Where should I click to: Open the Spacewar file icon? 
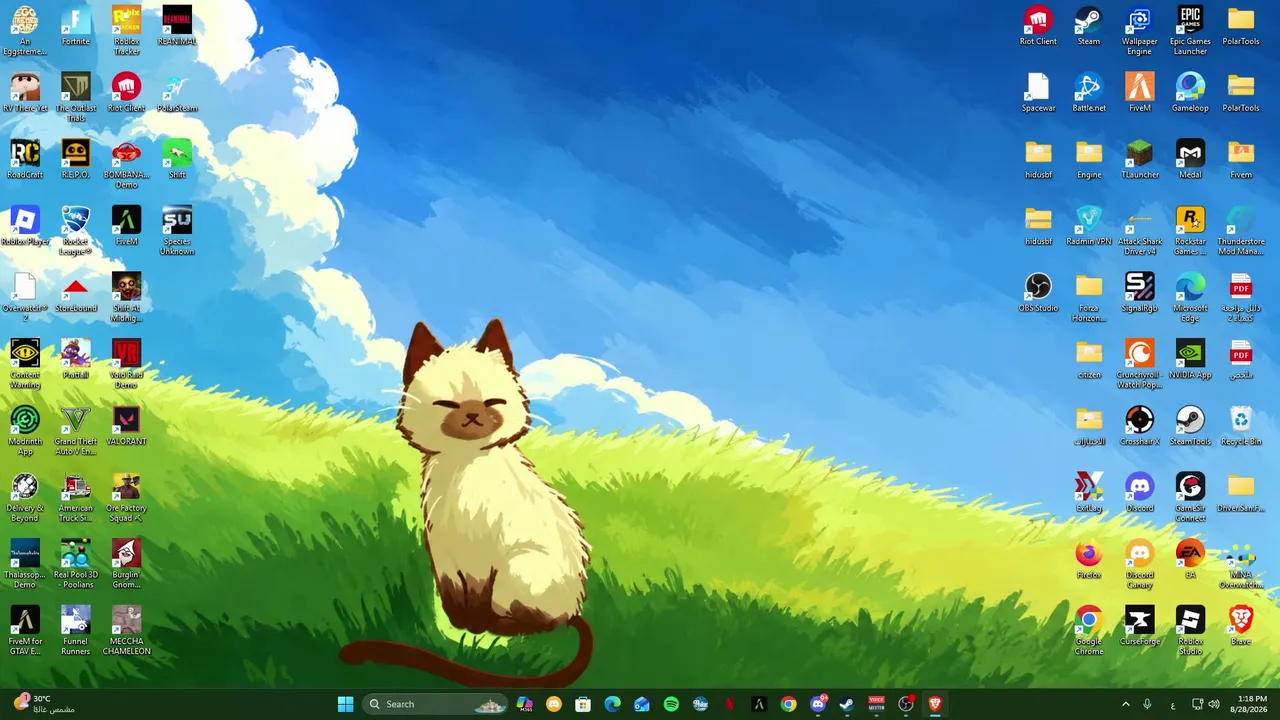pos(1038,92)
